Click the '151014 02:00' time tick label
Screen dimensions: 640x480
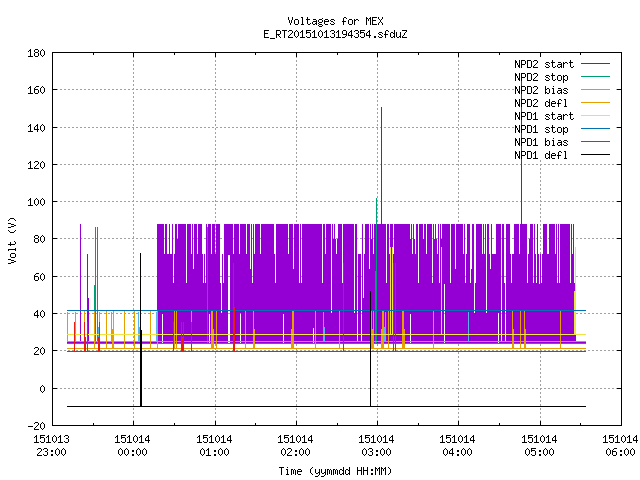pos(296,446)
